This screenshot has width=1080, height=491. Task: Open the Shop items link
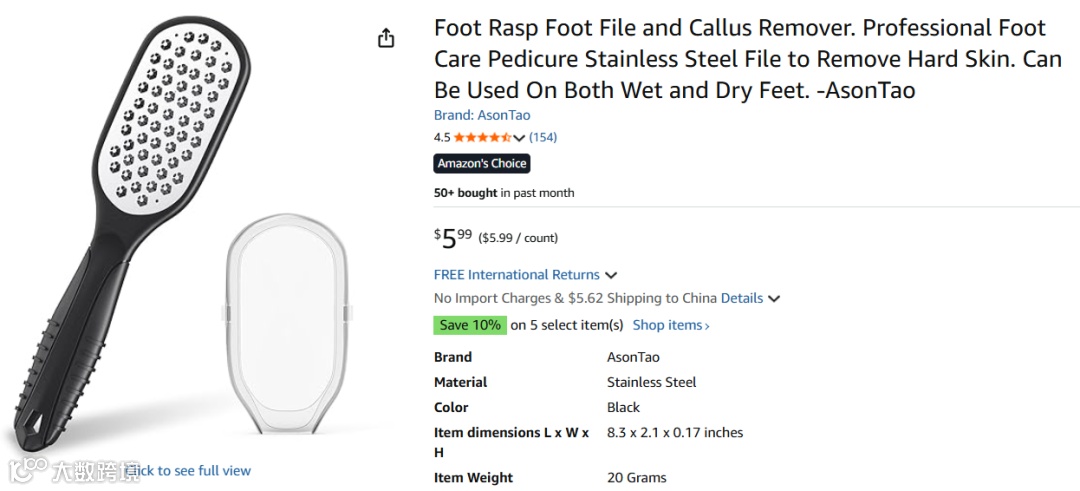point(671,325)
